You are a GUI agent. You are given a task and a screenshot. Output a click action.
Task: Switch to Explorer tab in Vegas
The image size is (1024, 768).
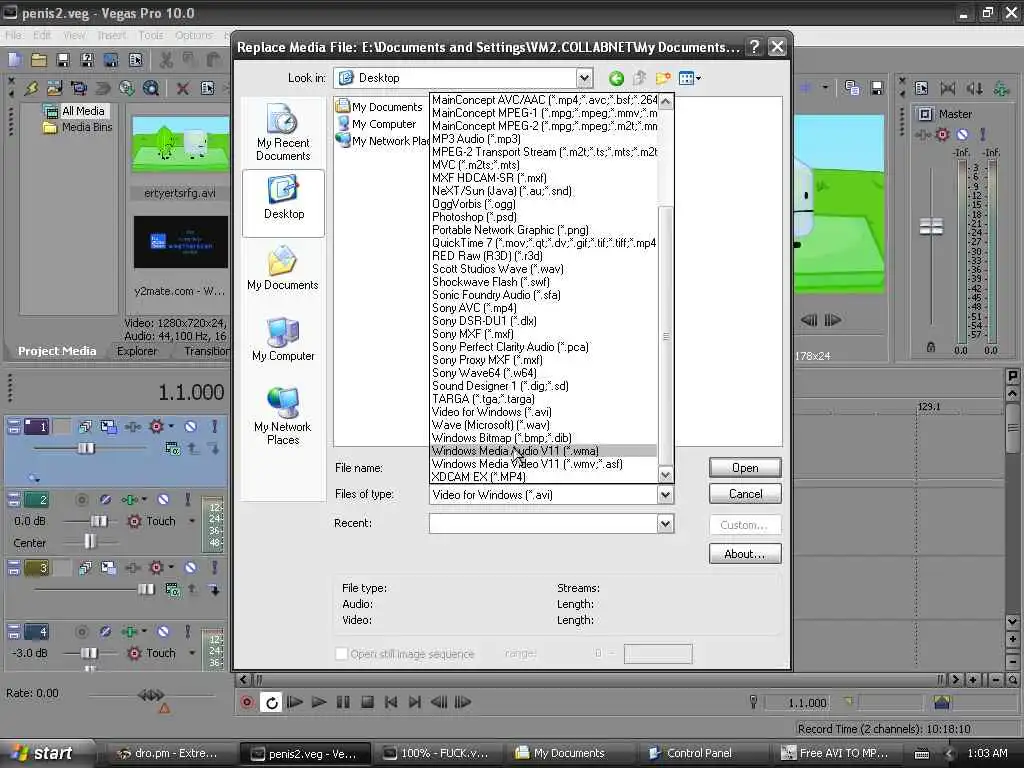(x=137, y=351)
